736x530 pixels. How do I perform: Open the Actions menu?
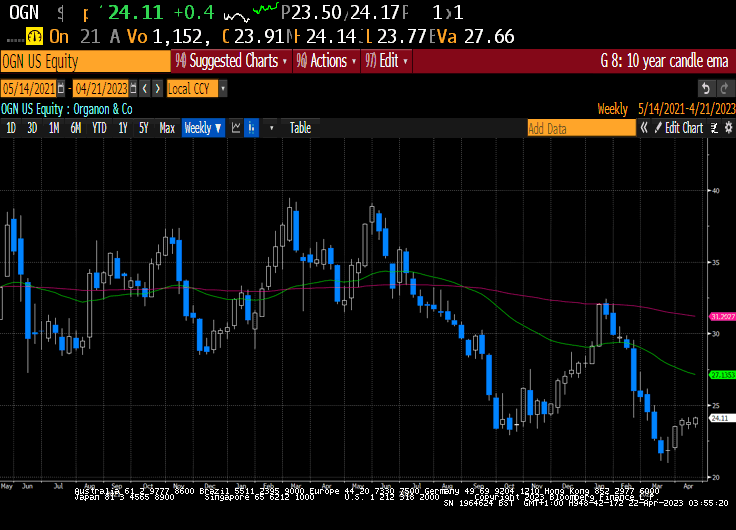[x=327, y=61]
